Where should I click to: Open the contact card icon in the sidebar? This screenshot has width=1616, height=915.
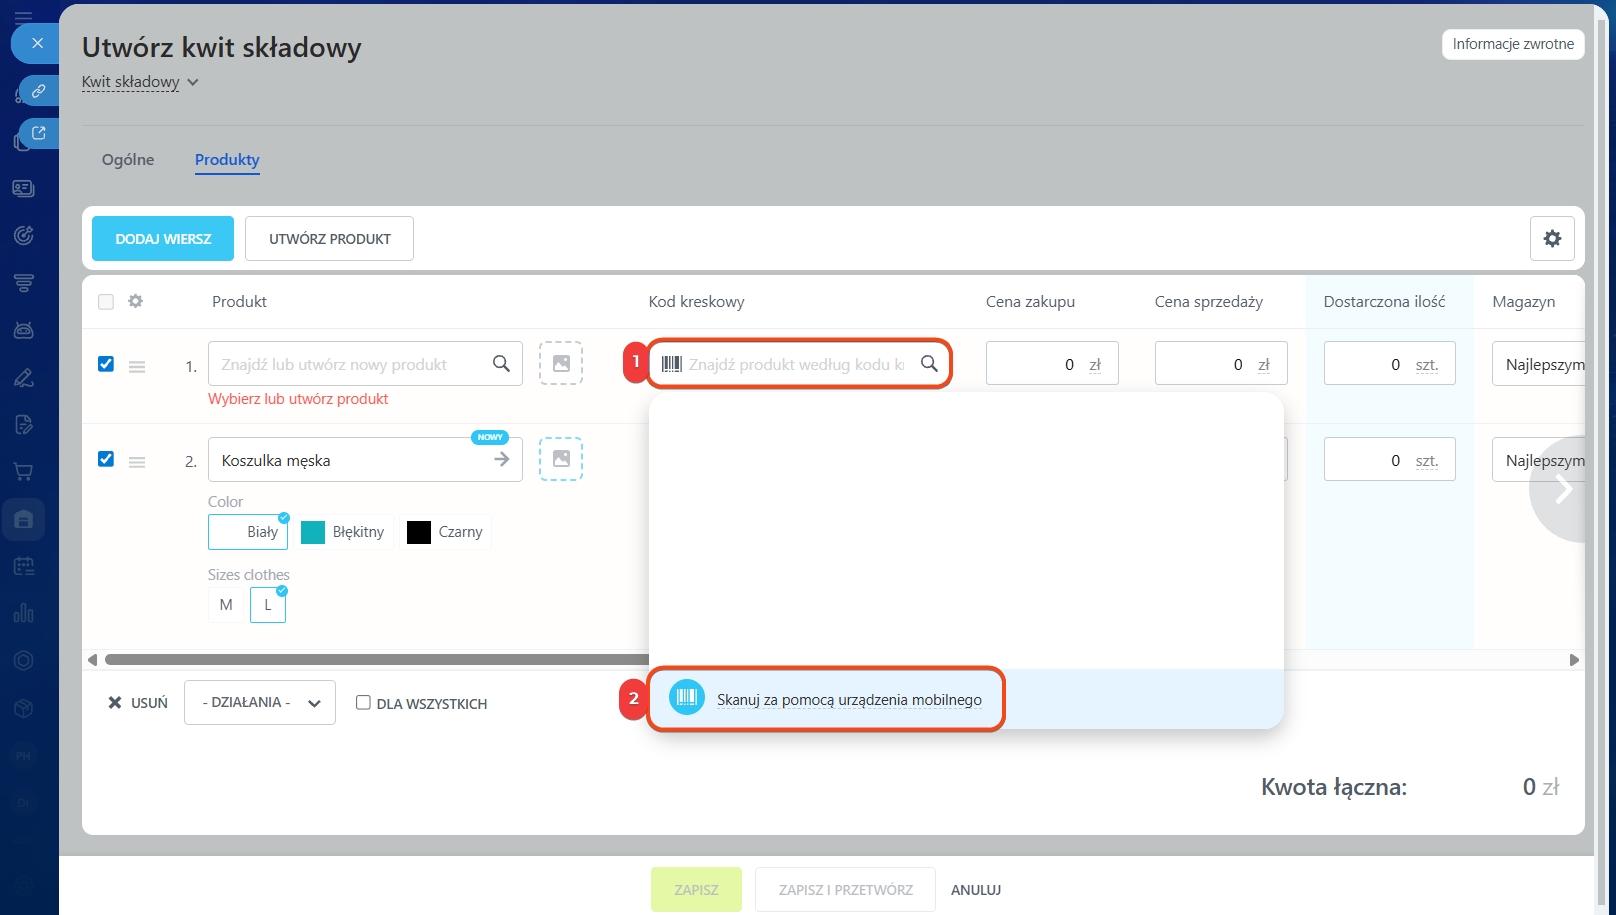(x=24, y=188)
